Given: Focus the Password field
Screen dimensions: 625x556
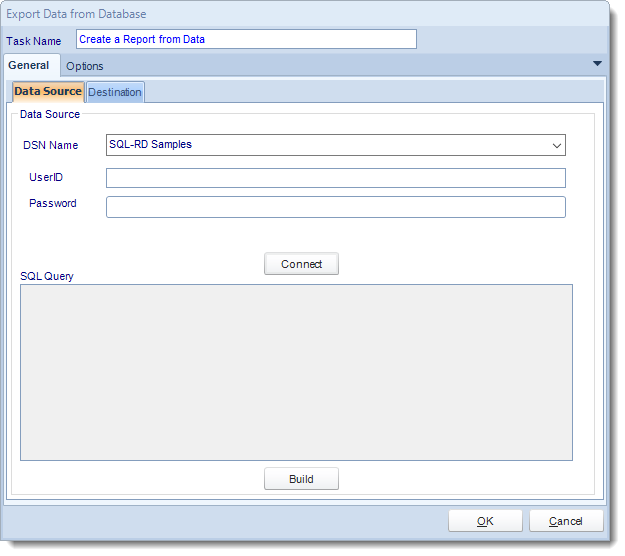Looking at the screenshot, I should (x=335, y=207).
